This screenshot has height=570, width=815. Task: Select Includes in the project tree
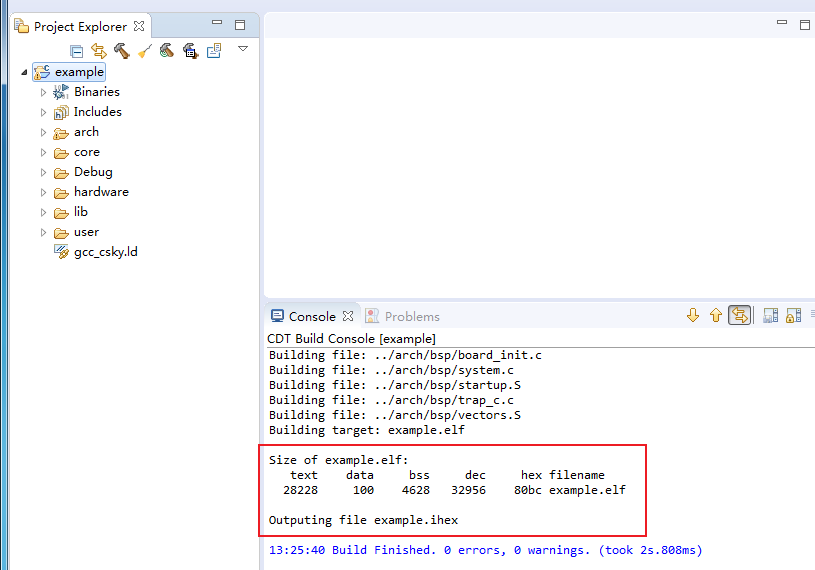point(98,112)
